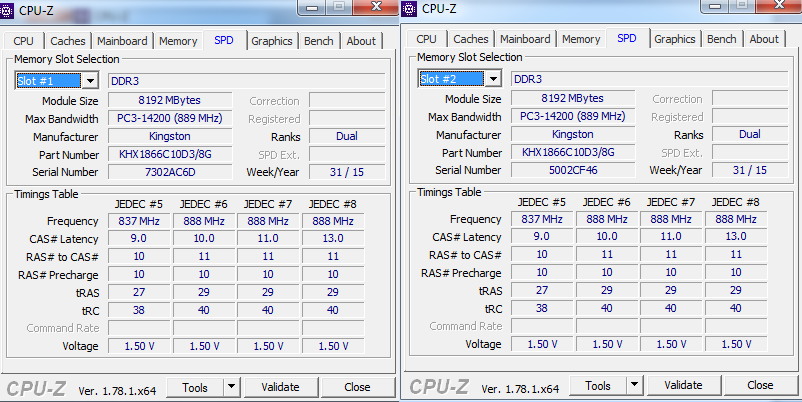Click JEDEC #7 CAS# Latency 11.0 in right window
This screenshot has width=802, height=402.
pyautogui.click(x=671, y=236)
